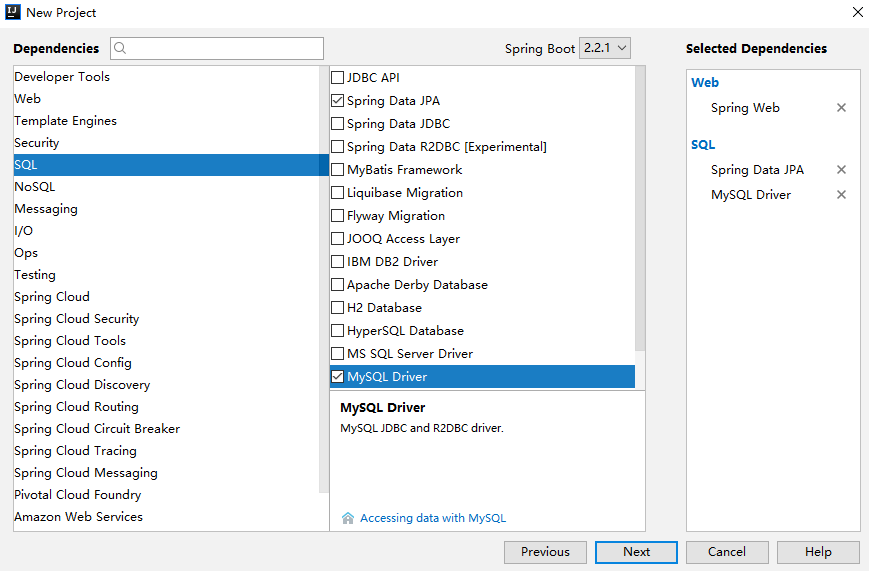
Task: Close the New Project dialog
Action: [857, 12]
